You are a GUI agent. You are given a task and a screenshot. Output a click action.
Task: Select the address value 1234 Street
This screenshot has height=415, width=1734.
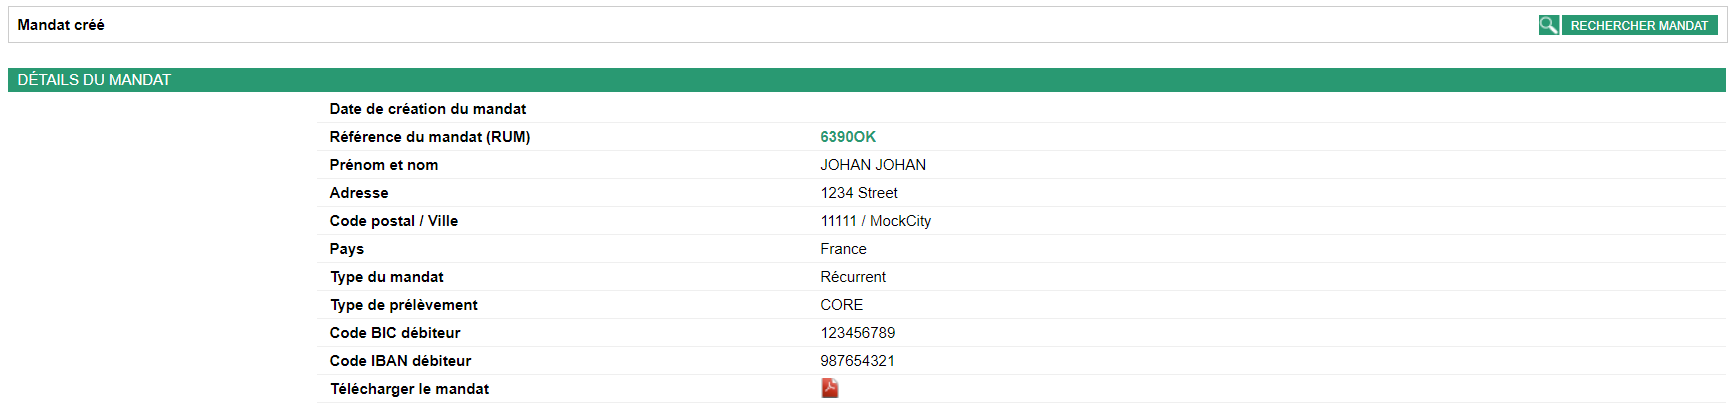859,193
